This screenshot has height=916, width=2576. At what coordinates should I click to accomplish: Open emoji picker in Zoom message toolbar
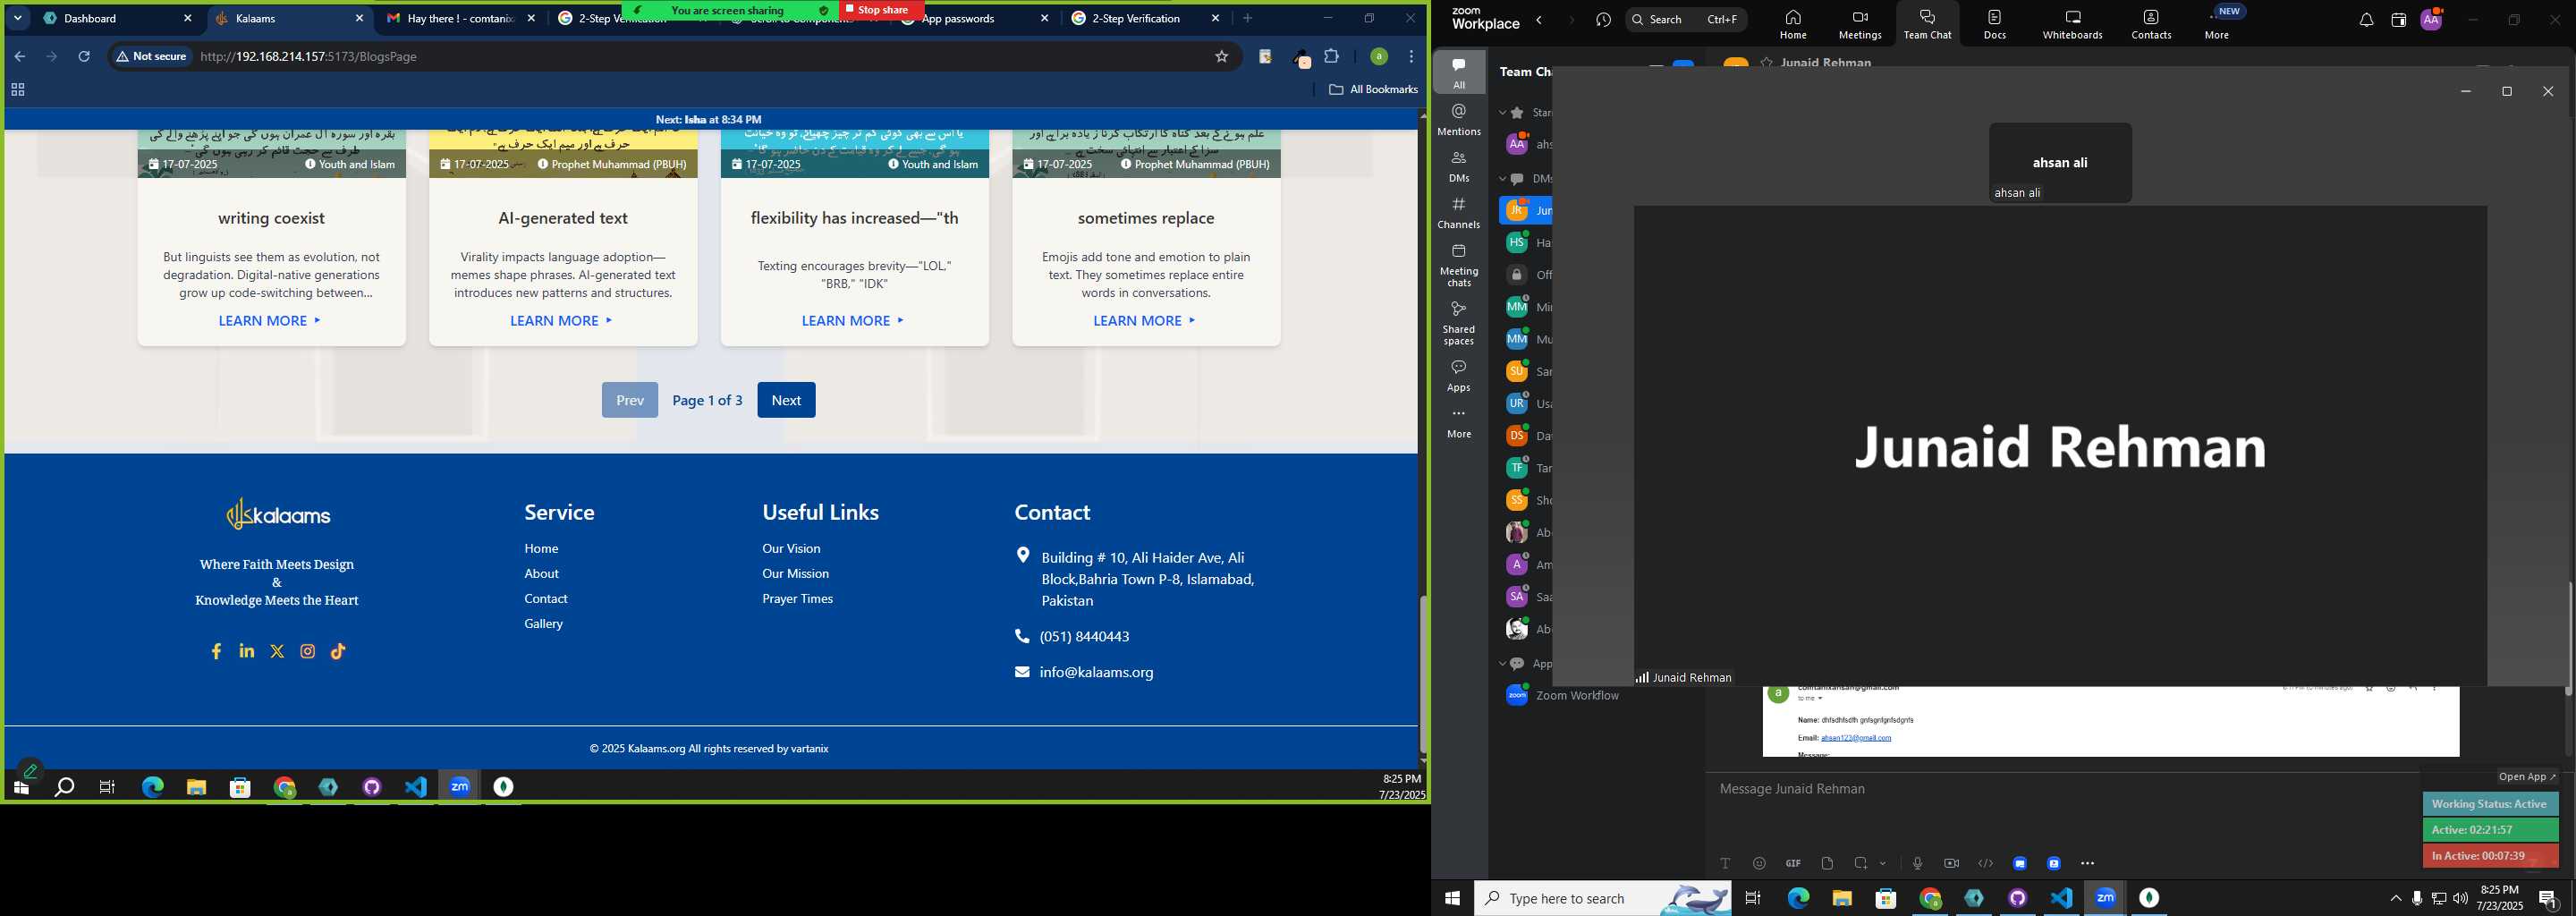coord(1759,863)
